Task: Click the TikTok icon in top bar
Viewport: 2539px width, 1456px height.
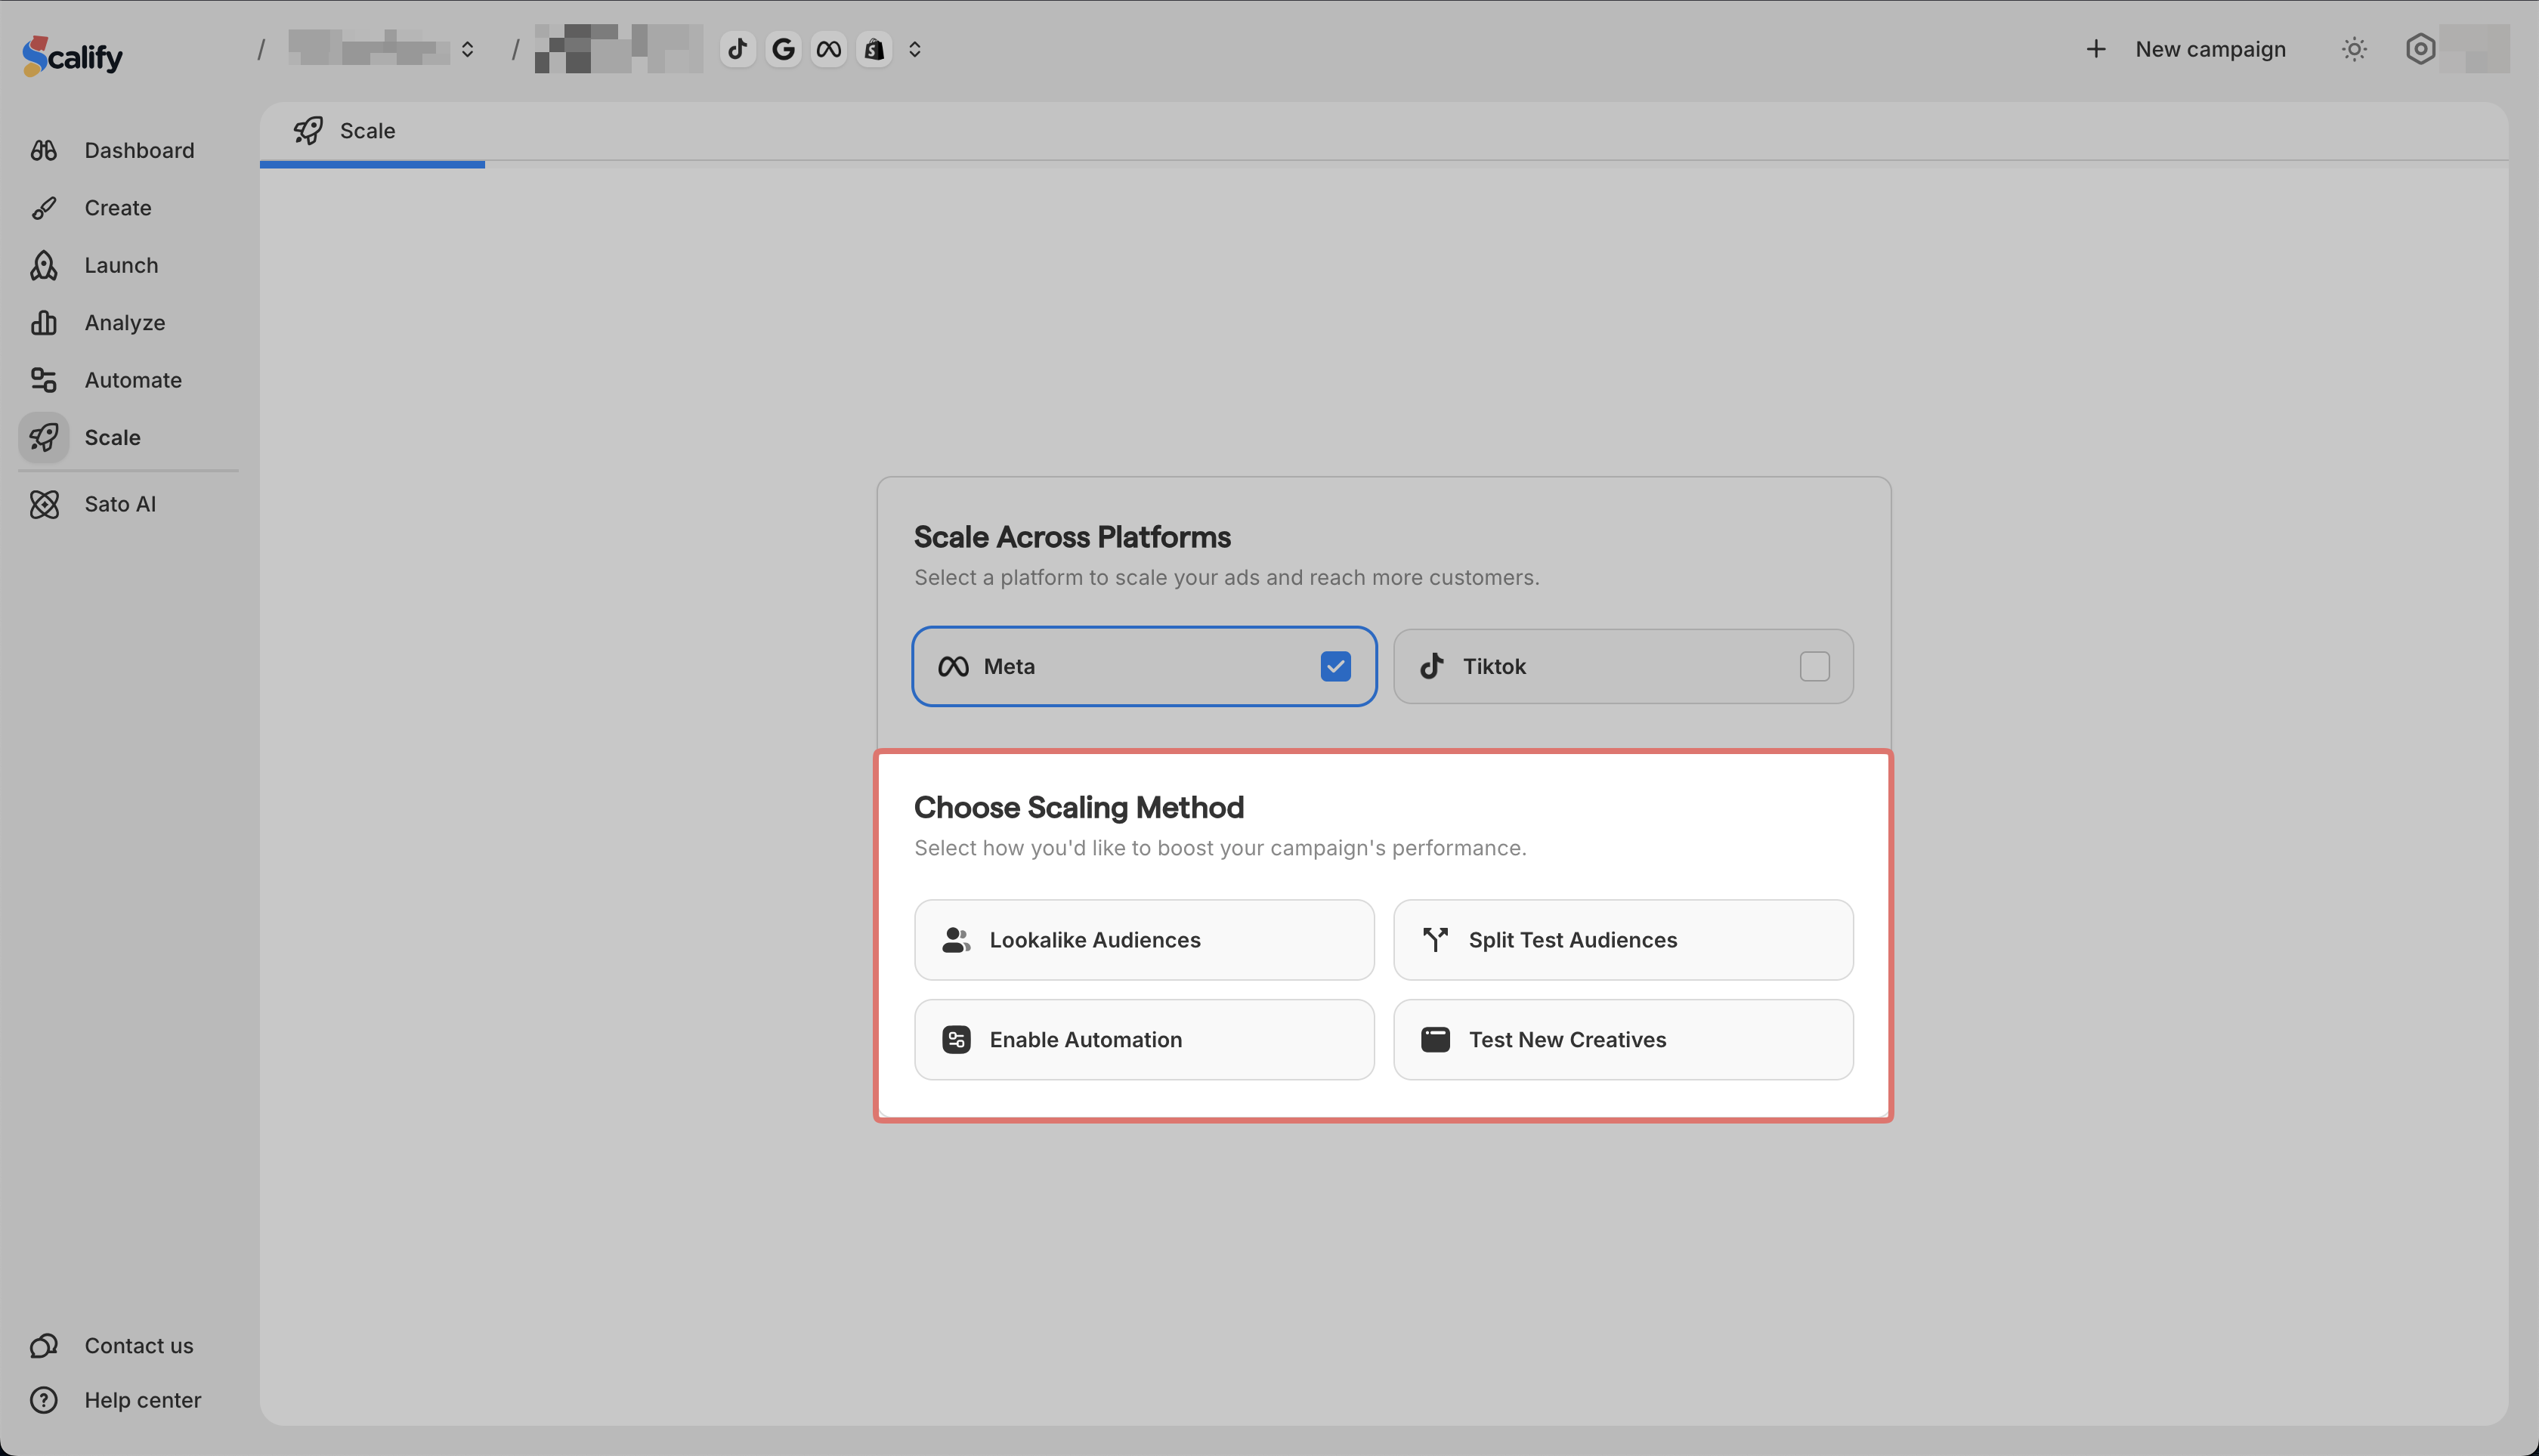Action: click(x=738, y=49)
